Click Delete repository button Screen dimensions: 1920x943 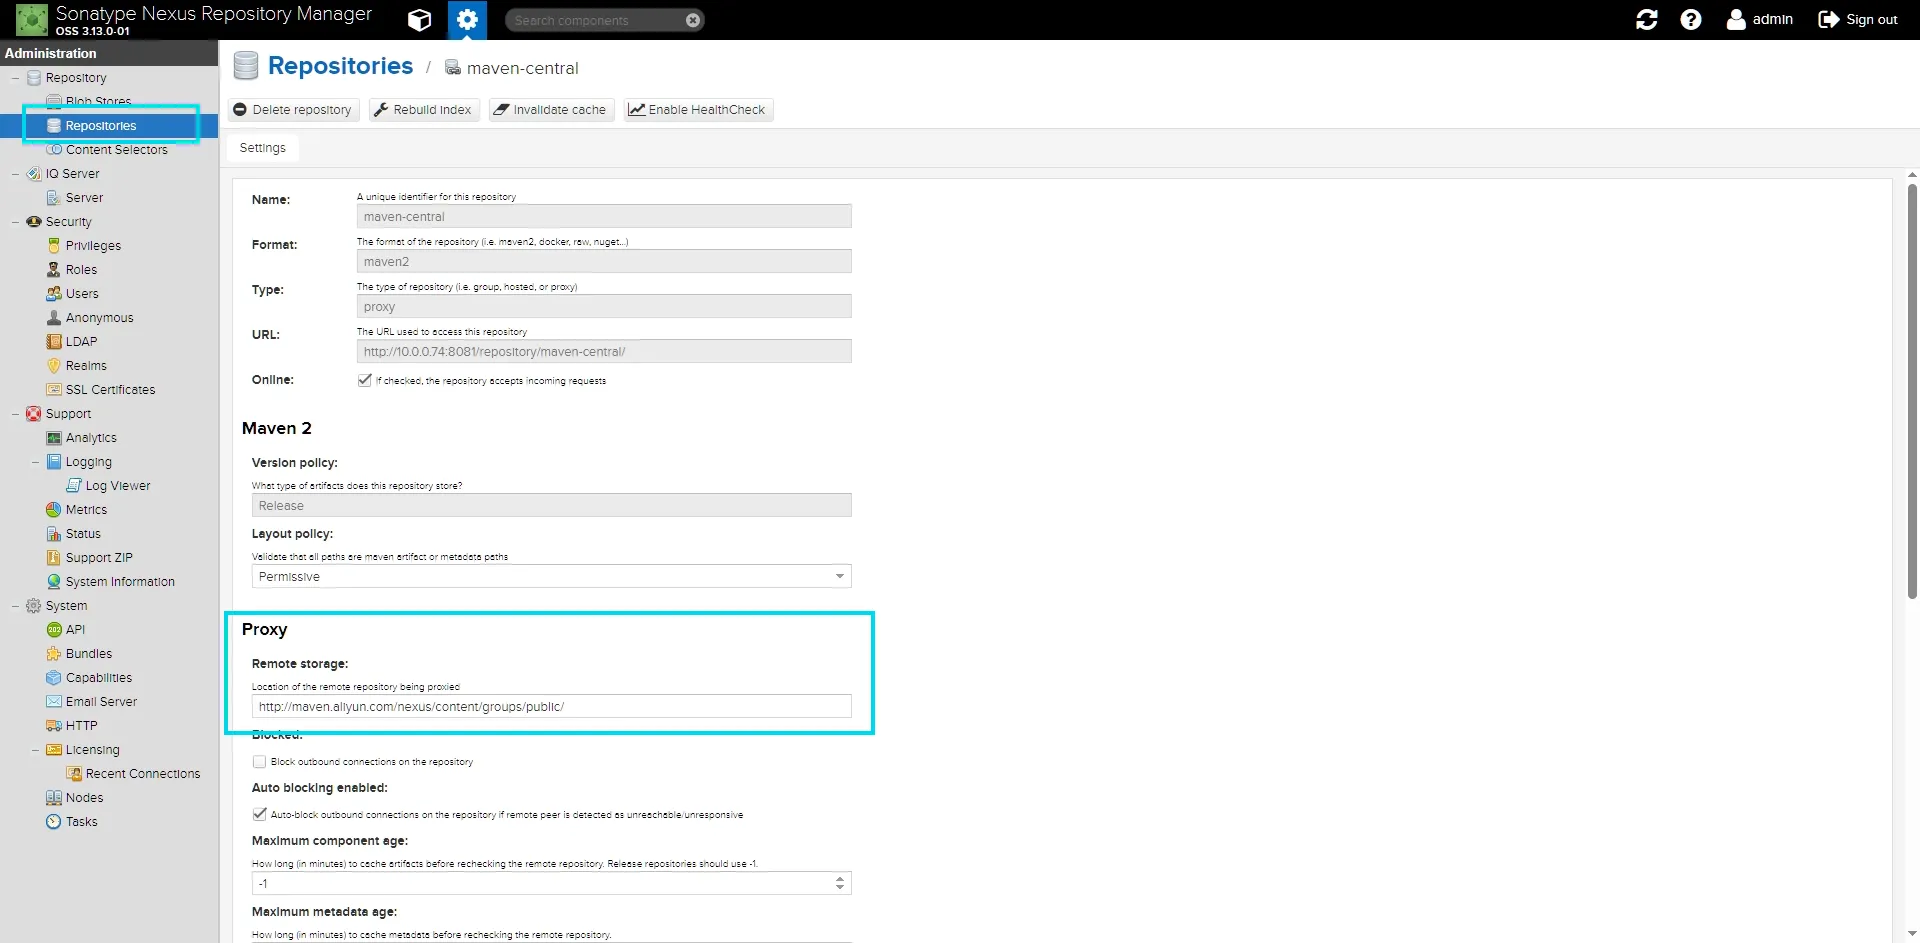coord(292,110)
